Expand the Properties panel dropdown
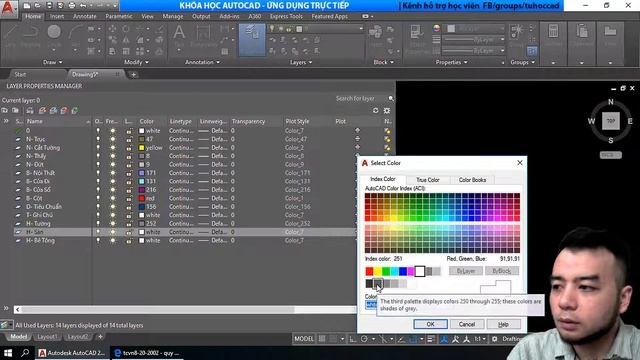Viewport: 640px width, 360px height. [x=451, y=62]
